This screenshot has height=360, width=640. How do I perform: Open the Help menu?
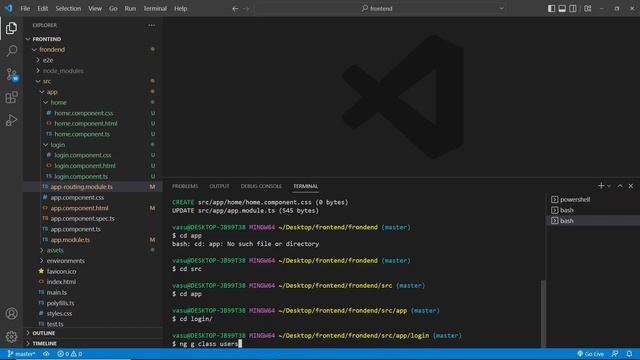[180, 9]
